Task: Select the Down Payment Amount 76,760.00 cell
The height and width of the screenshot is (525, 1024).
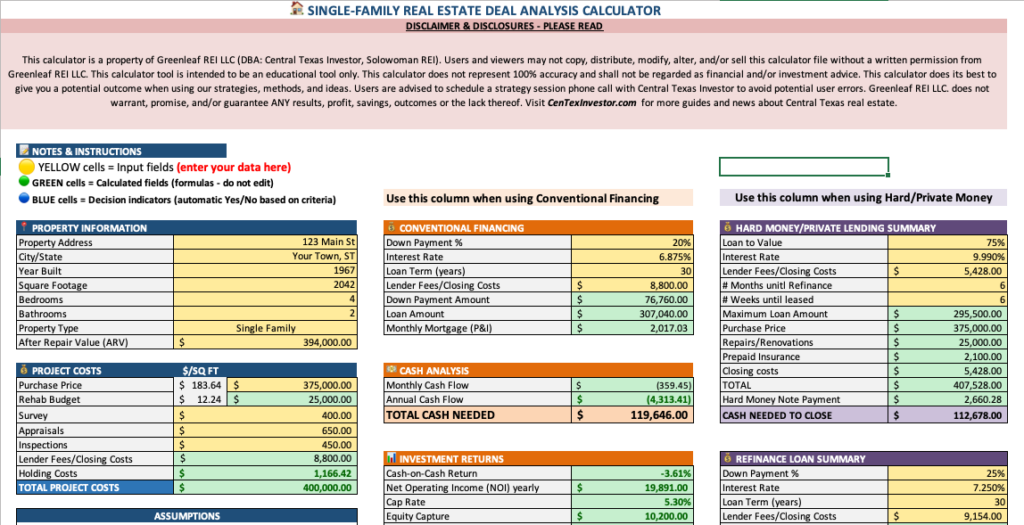Action: click(x=632, y=300)
